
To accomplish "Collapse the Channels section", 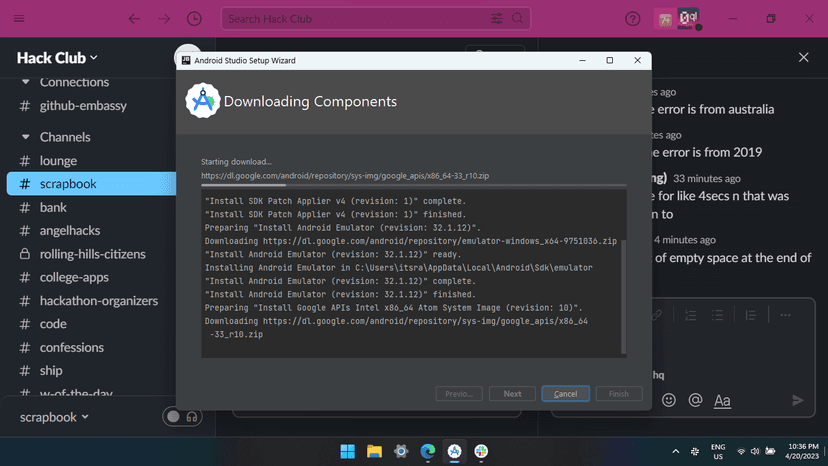I will click(26, 137).
